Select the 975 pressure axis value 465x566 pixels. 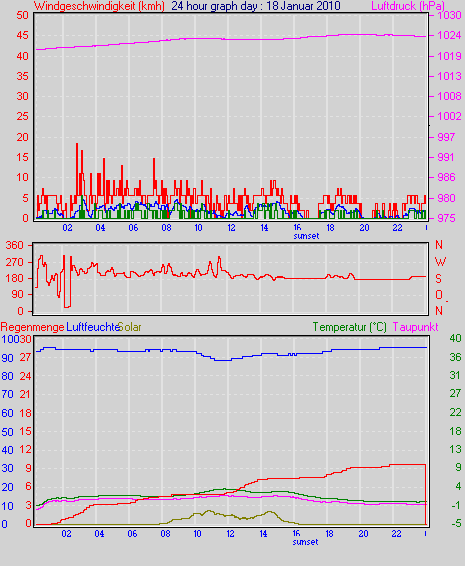pos(446,218)
